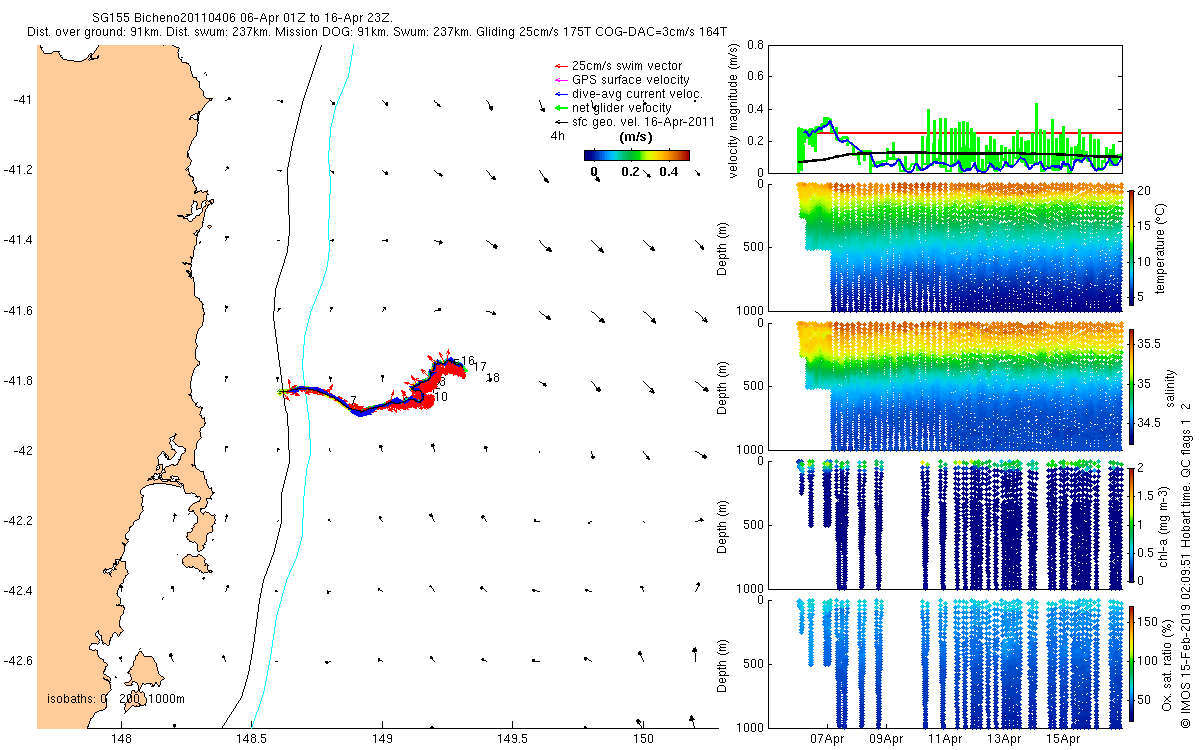Click map latitude tick "-42"
Screen dimensions: 1200x750
(x=23, y=451)
